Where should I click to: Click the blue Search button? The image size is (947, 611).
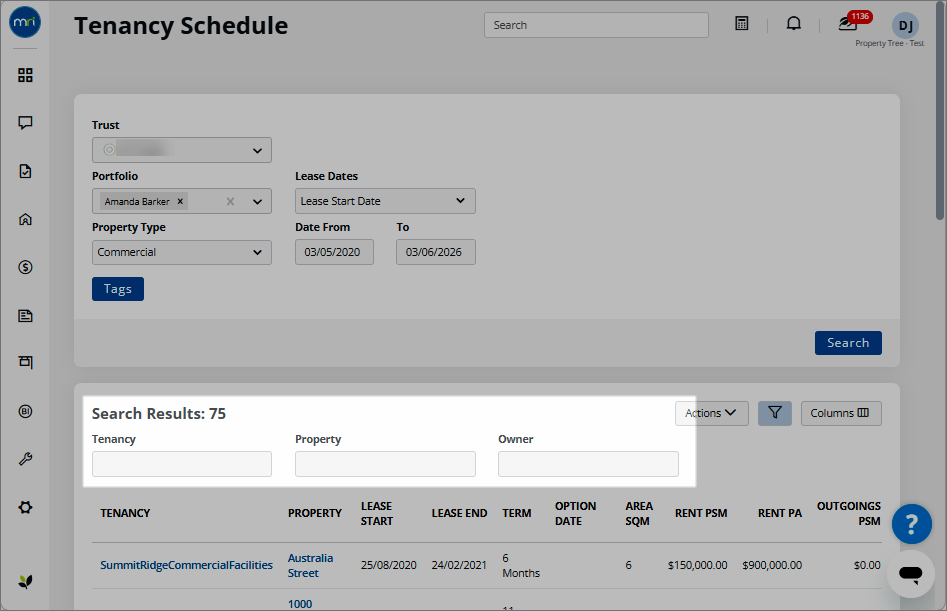pos(848,342)
